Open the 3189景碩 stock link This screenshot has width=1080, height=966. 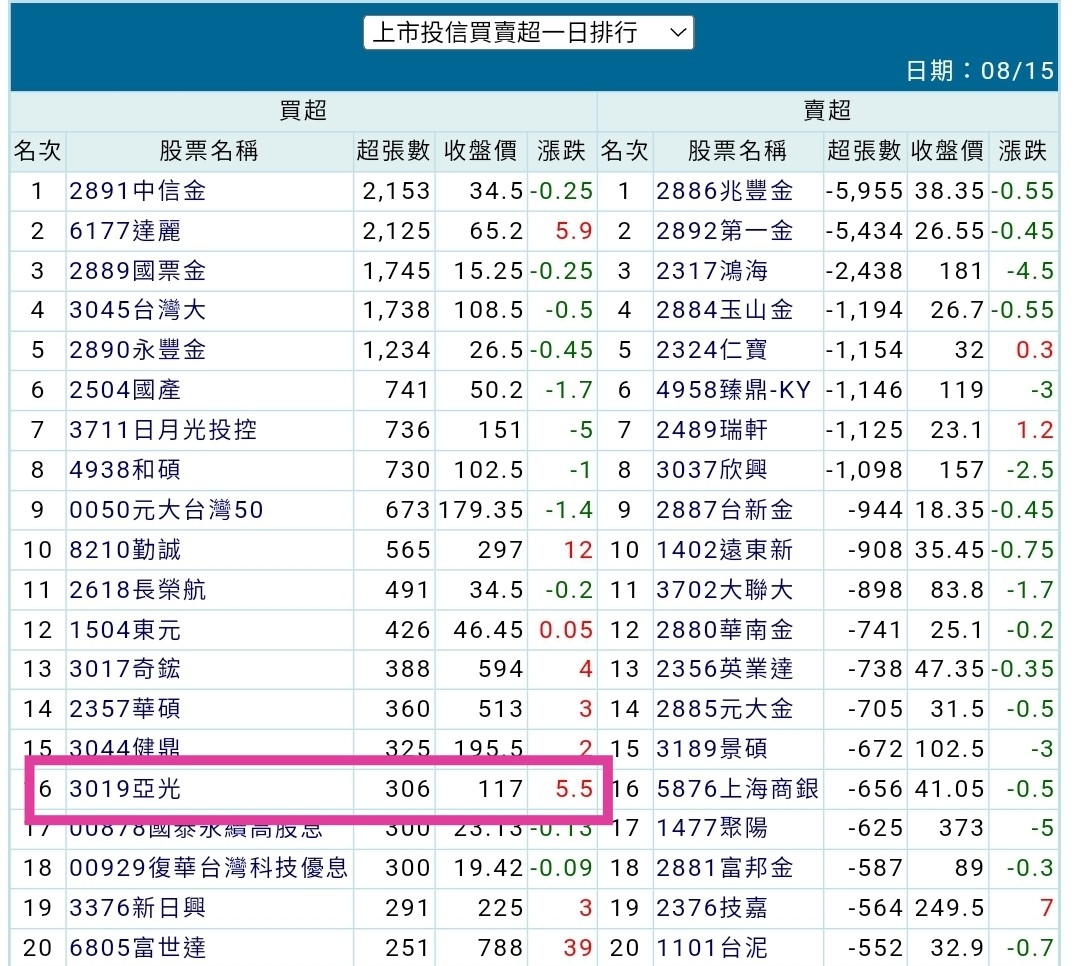[x=712, y=749]
